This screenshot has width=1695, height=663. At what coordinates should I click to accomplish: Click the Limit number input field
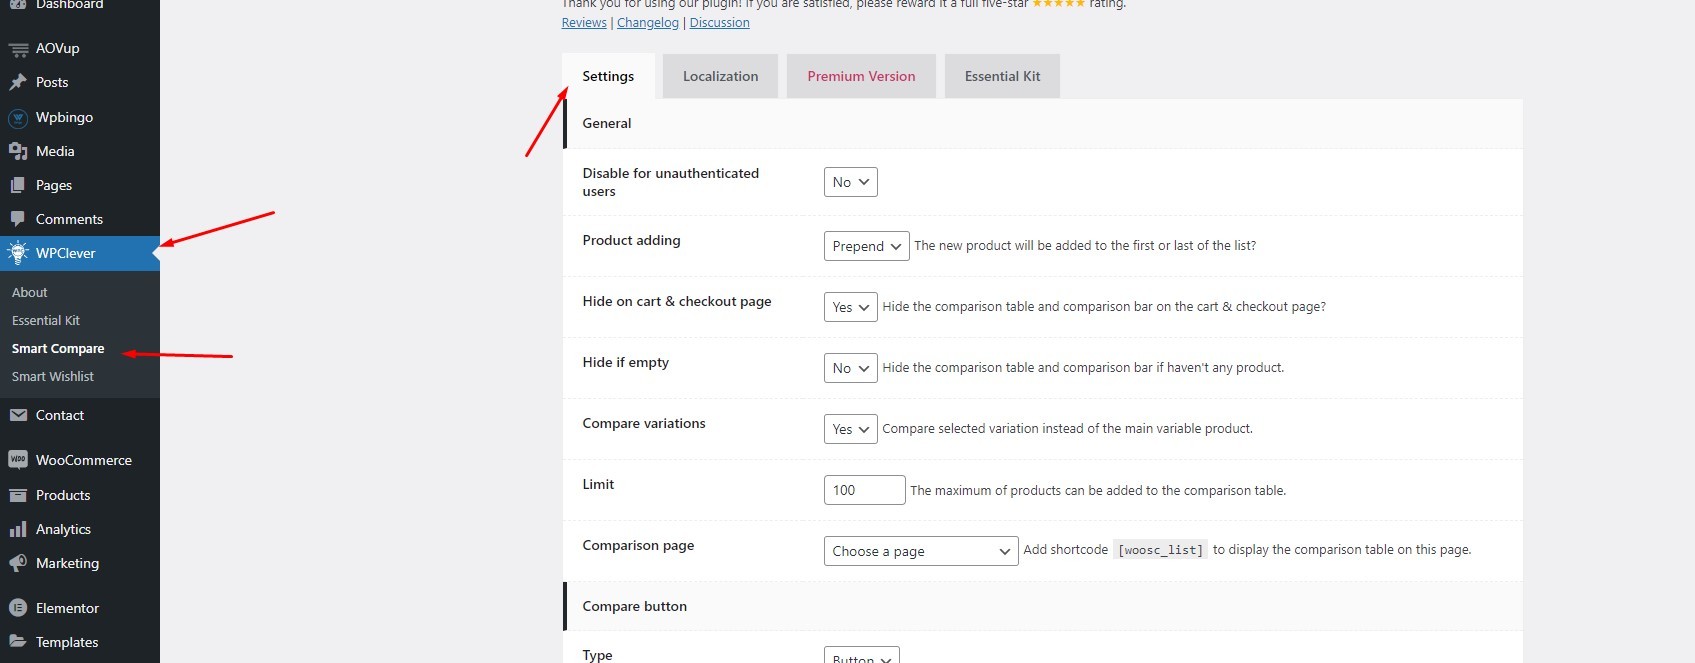(864, 490)
